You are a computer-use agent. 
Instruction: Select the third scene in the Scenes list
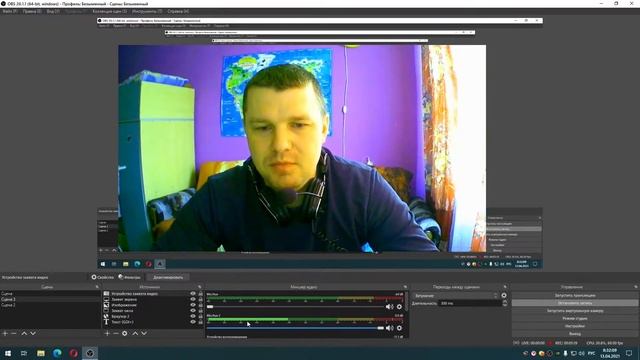pyautogui.click(x=50, y=305)
